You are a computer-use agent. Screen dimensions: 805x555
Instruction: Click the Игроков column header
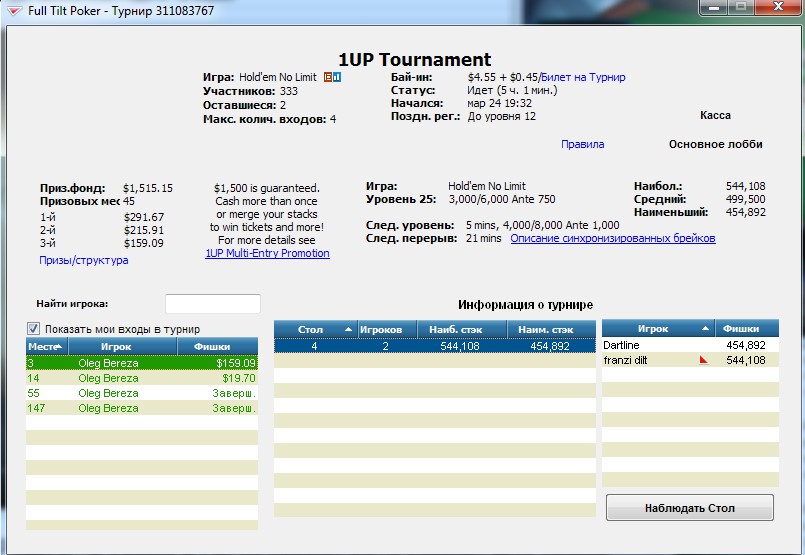387,330
